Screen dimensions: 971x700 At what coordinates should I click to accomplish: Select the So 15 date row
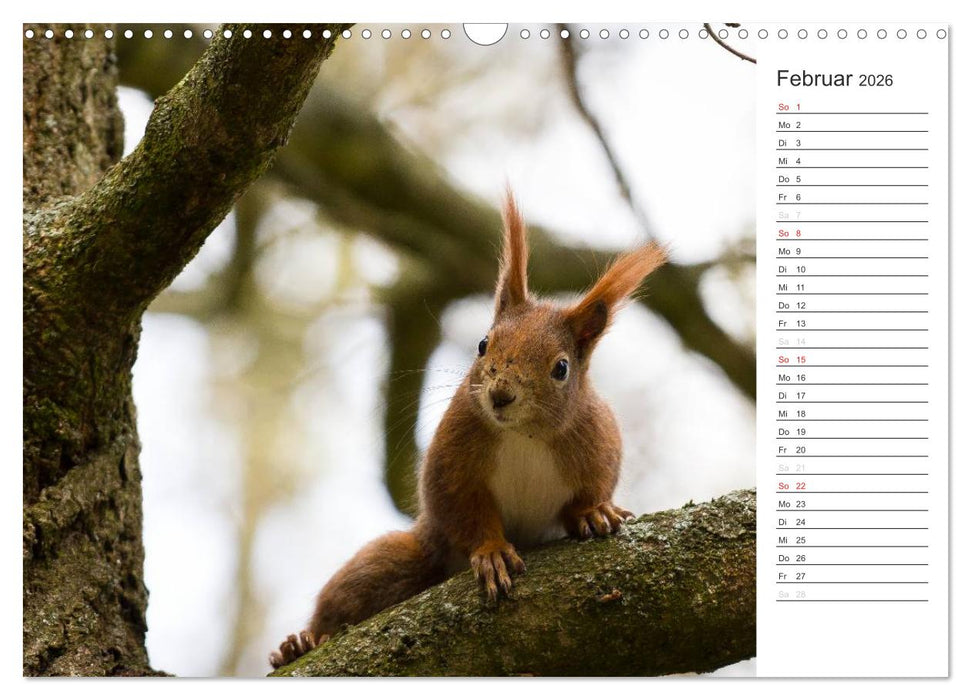pyautogui.click(x=790, y=359)
